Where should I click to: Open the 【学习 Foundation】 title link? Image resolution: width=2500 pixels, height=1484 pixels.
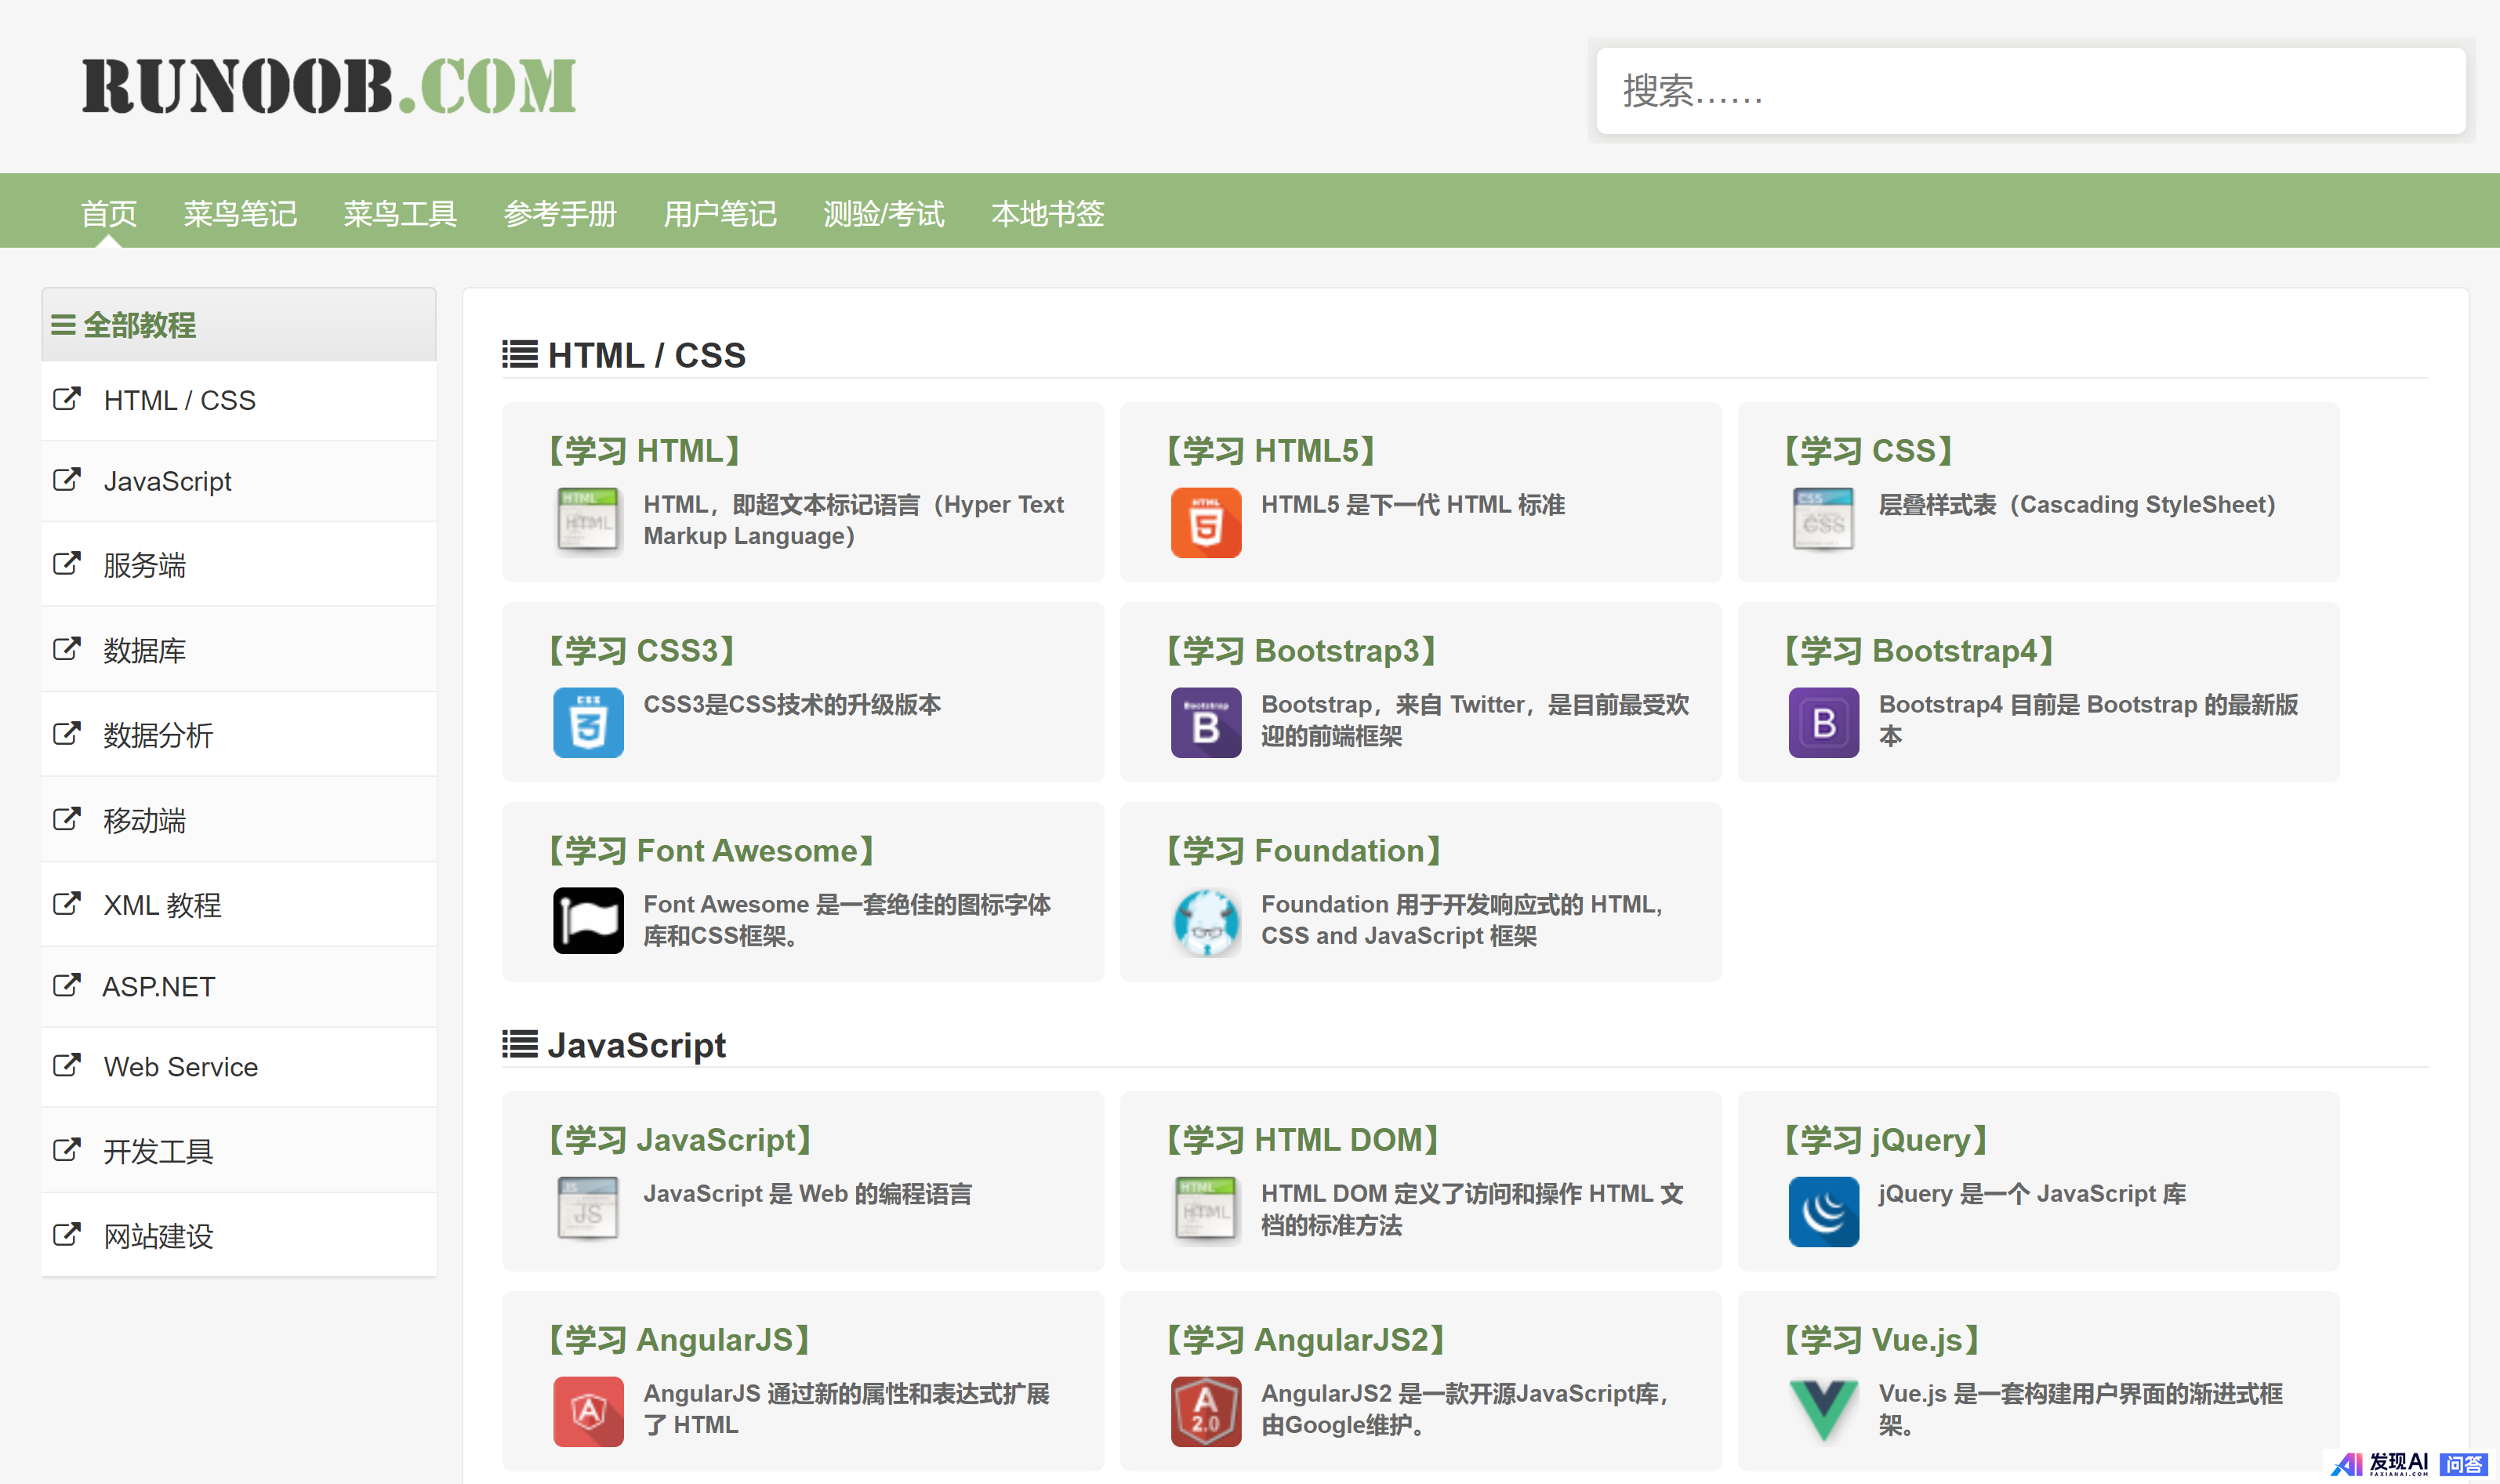coord(1303,851)
